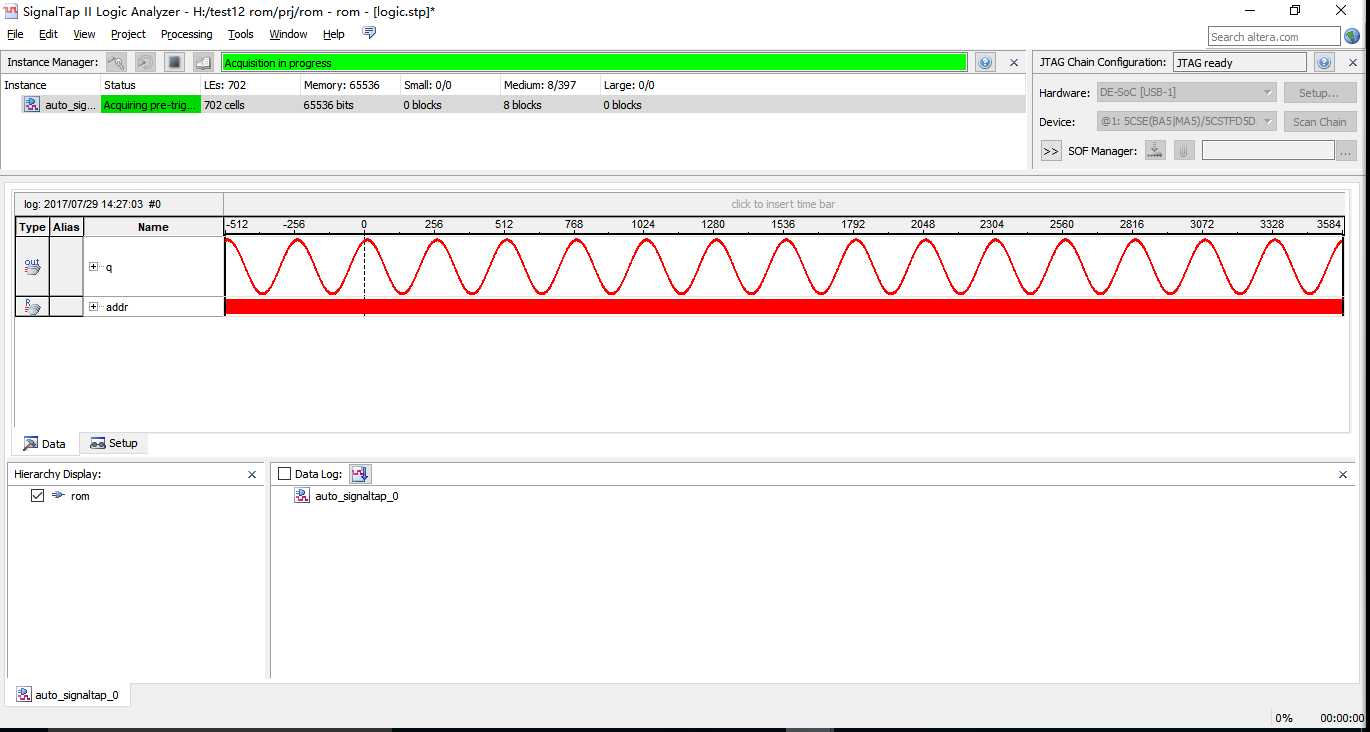Click the JTAG ready status field

(x=1239, y=62)
